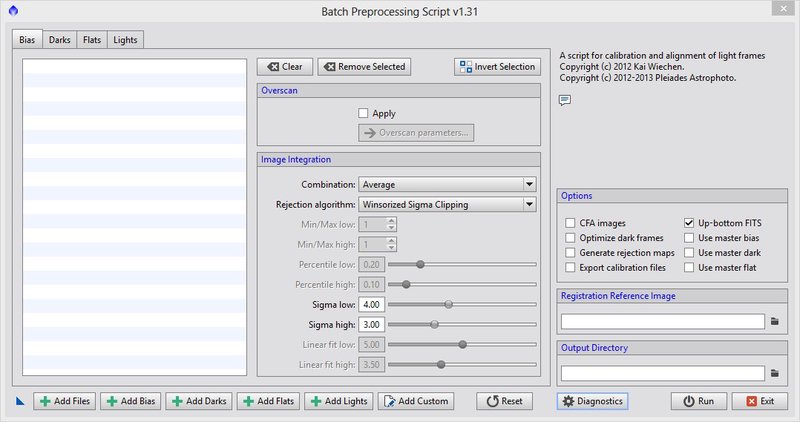Add Lights frames
This screenshot has height=422, width=800.
point(339,401)
